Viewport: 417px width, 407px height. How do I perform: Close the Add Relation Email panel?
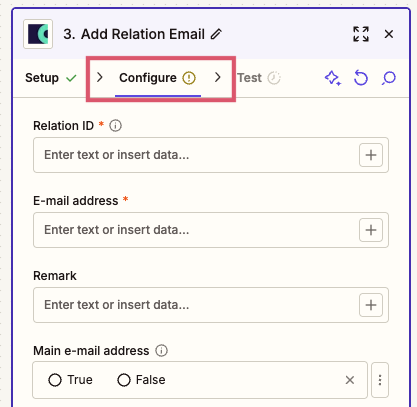click(x=389, y=34)
